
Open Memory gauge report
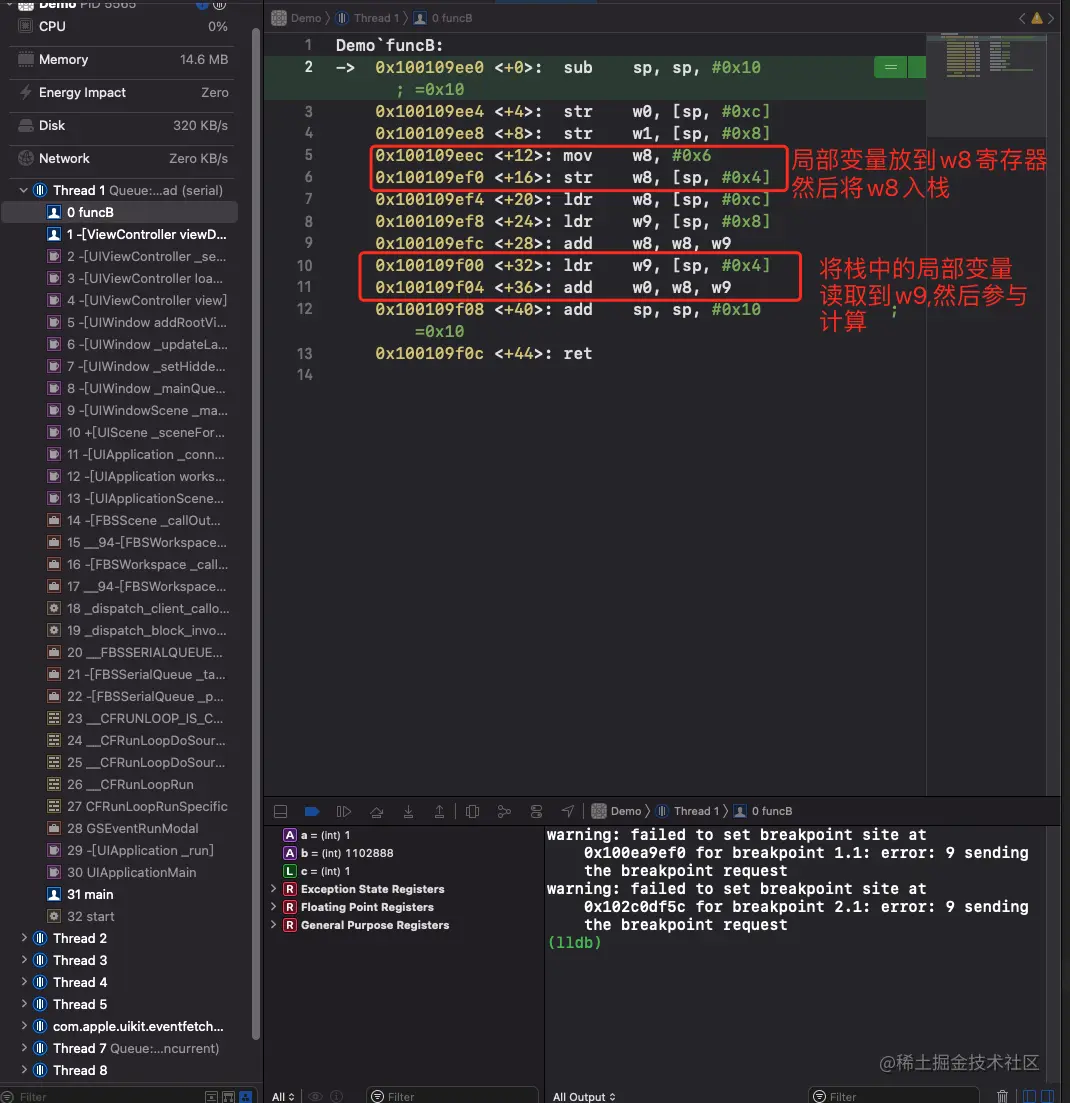(x=122, y=59)
